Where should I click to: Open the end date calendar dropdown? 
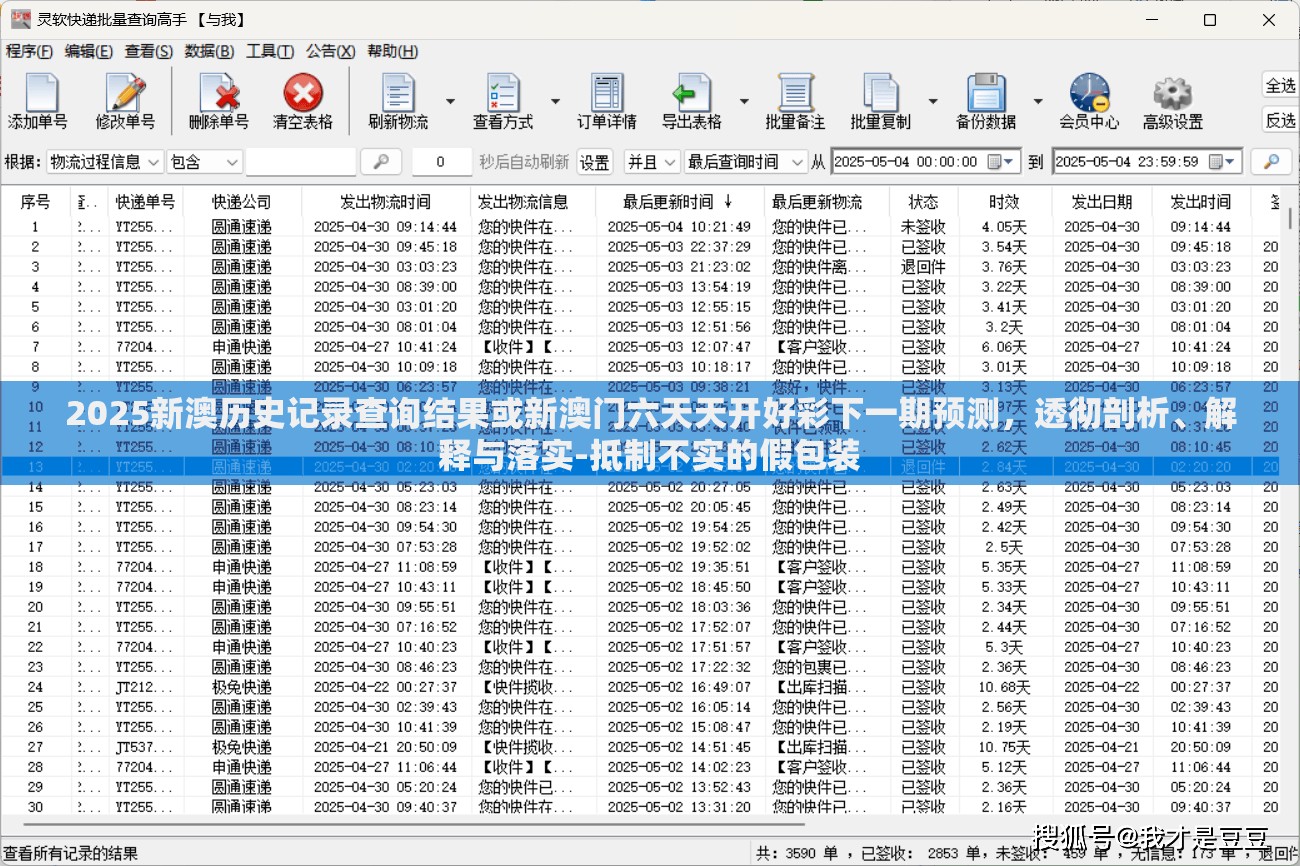click(x=1222, y=161)
